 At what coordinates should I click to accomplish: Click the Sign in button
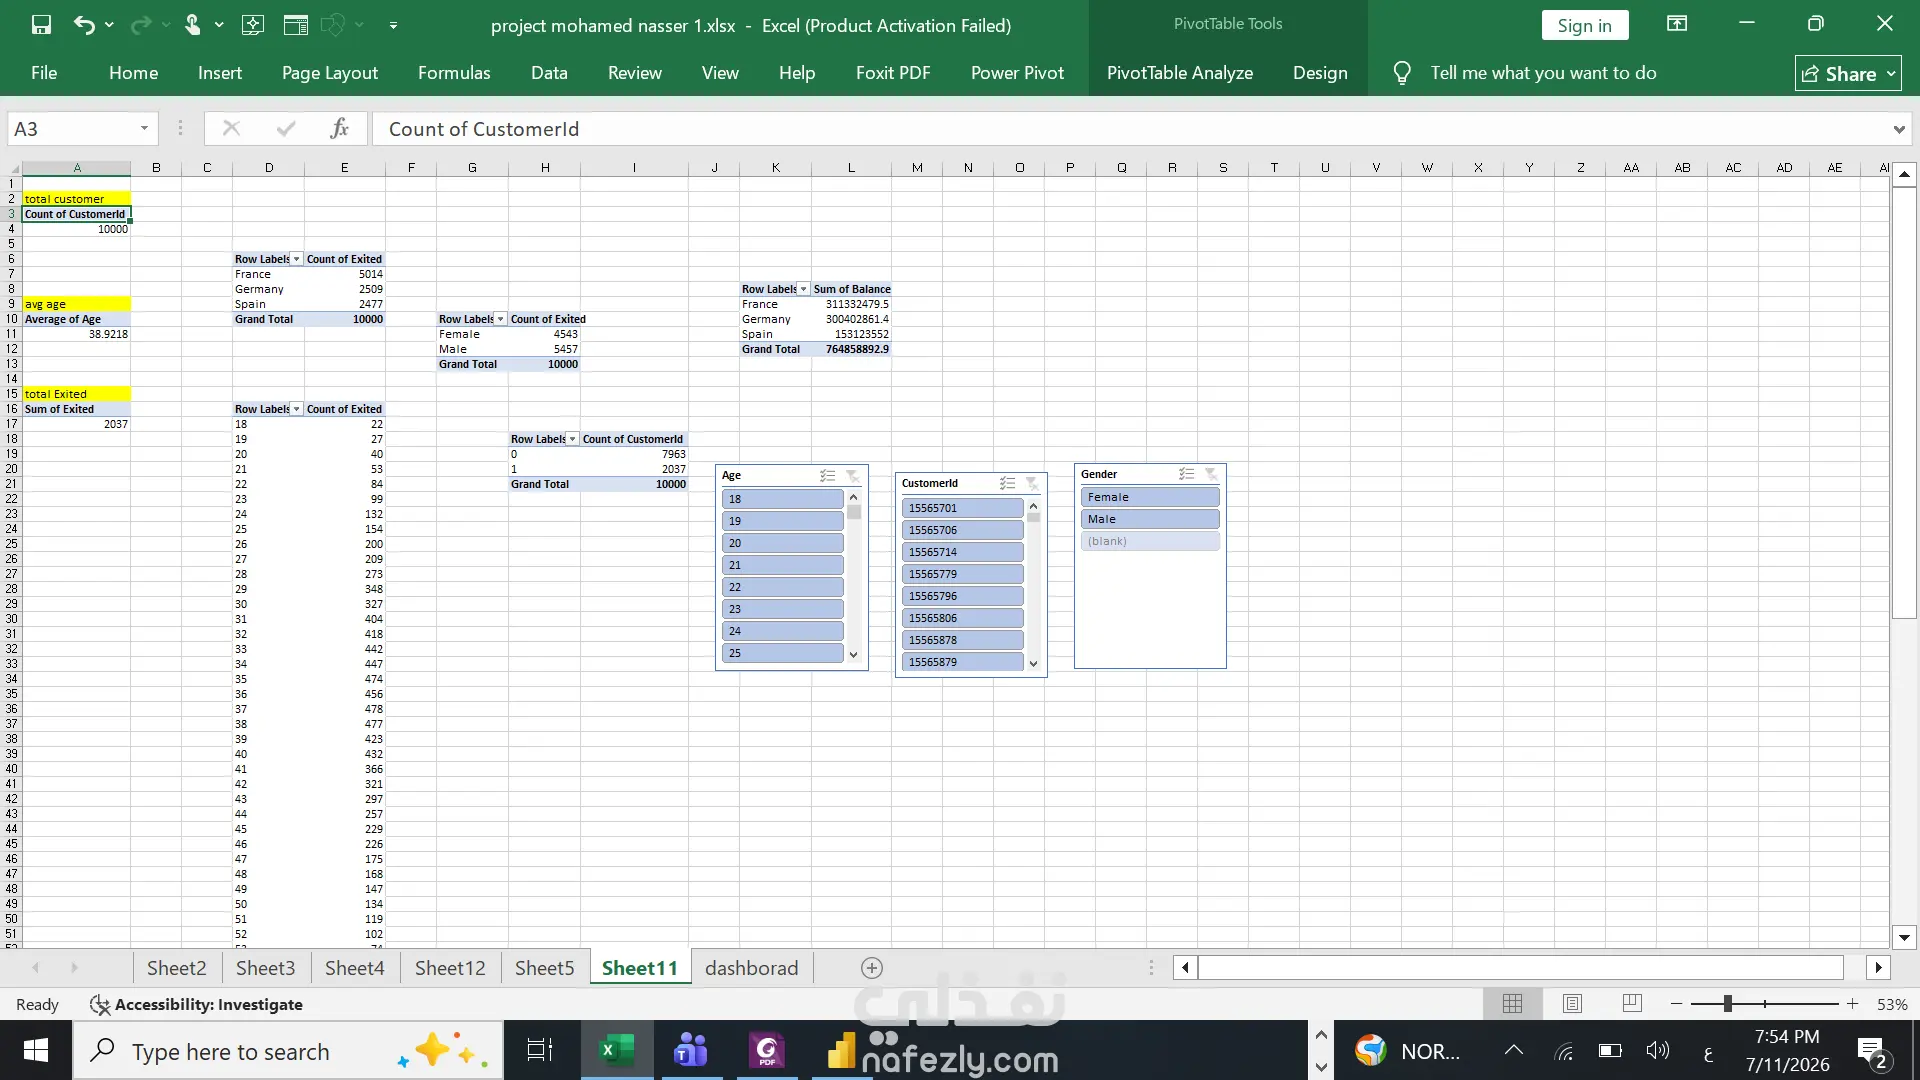[1585, 26]
